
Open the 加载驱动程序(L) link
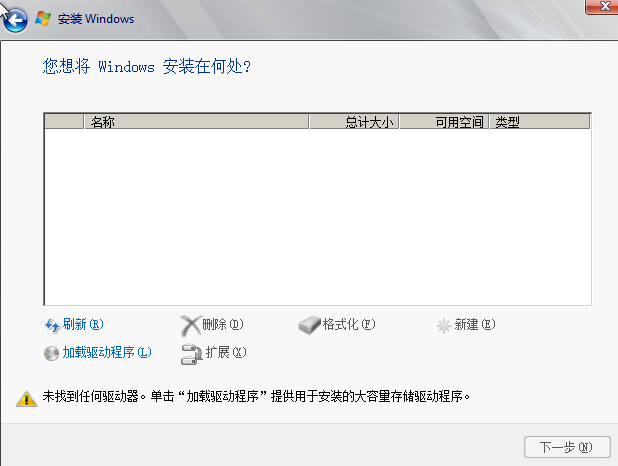(x=106, y=353)
